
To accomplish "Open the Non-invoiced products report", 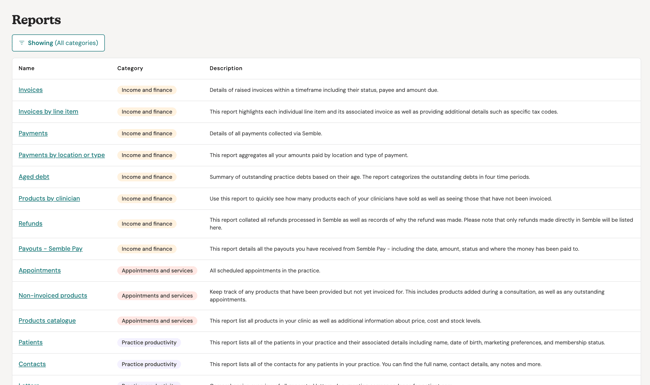I will 53,295.
